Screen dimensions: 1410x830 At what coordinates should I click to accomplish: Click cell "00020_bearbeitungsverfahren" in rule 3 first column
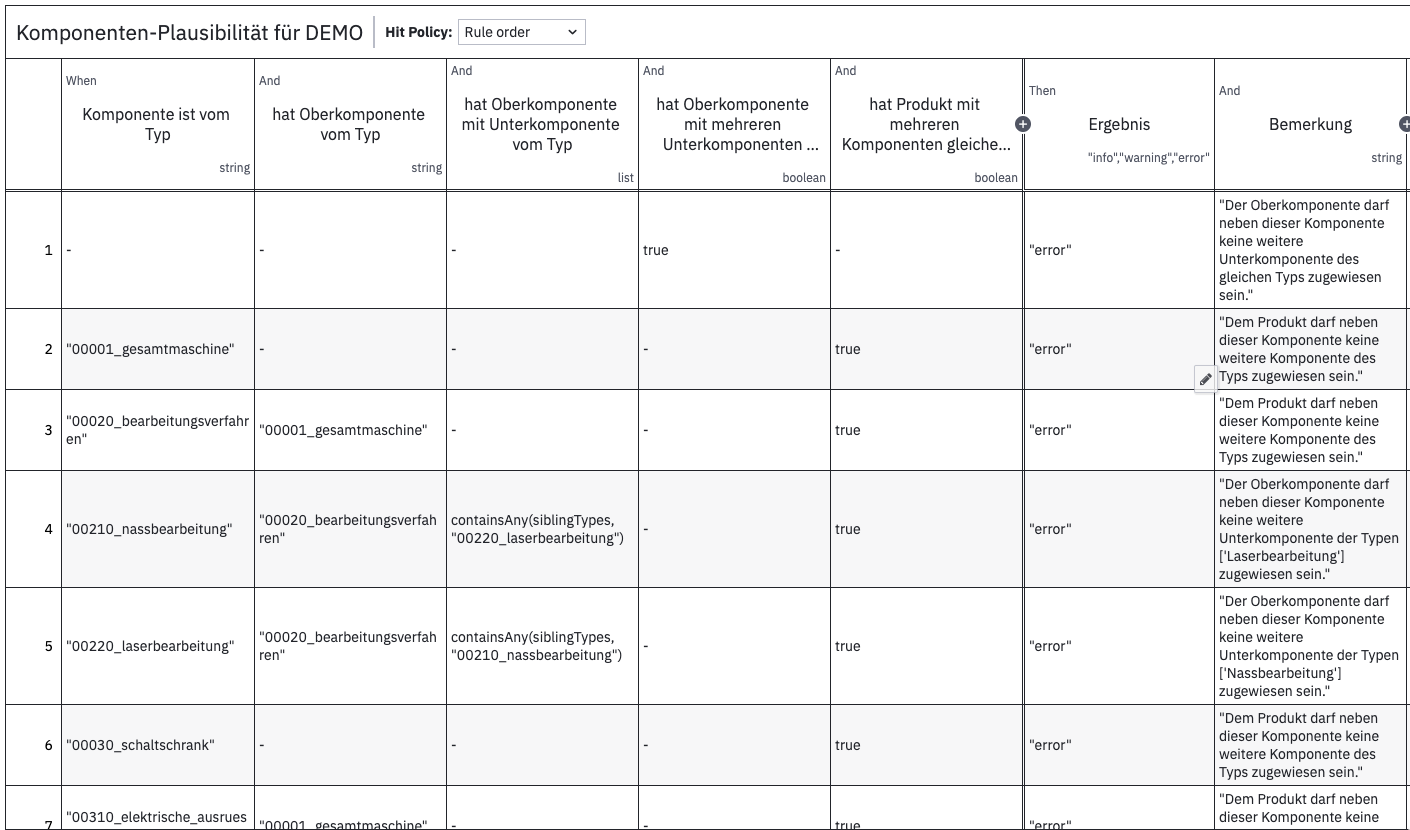click(x=158, y=430)
